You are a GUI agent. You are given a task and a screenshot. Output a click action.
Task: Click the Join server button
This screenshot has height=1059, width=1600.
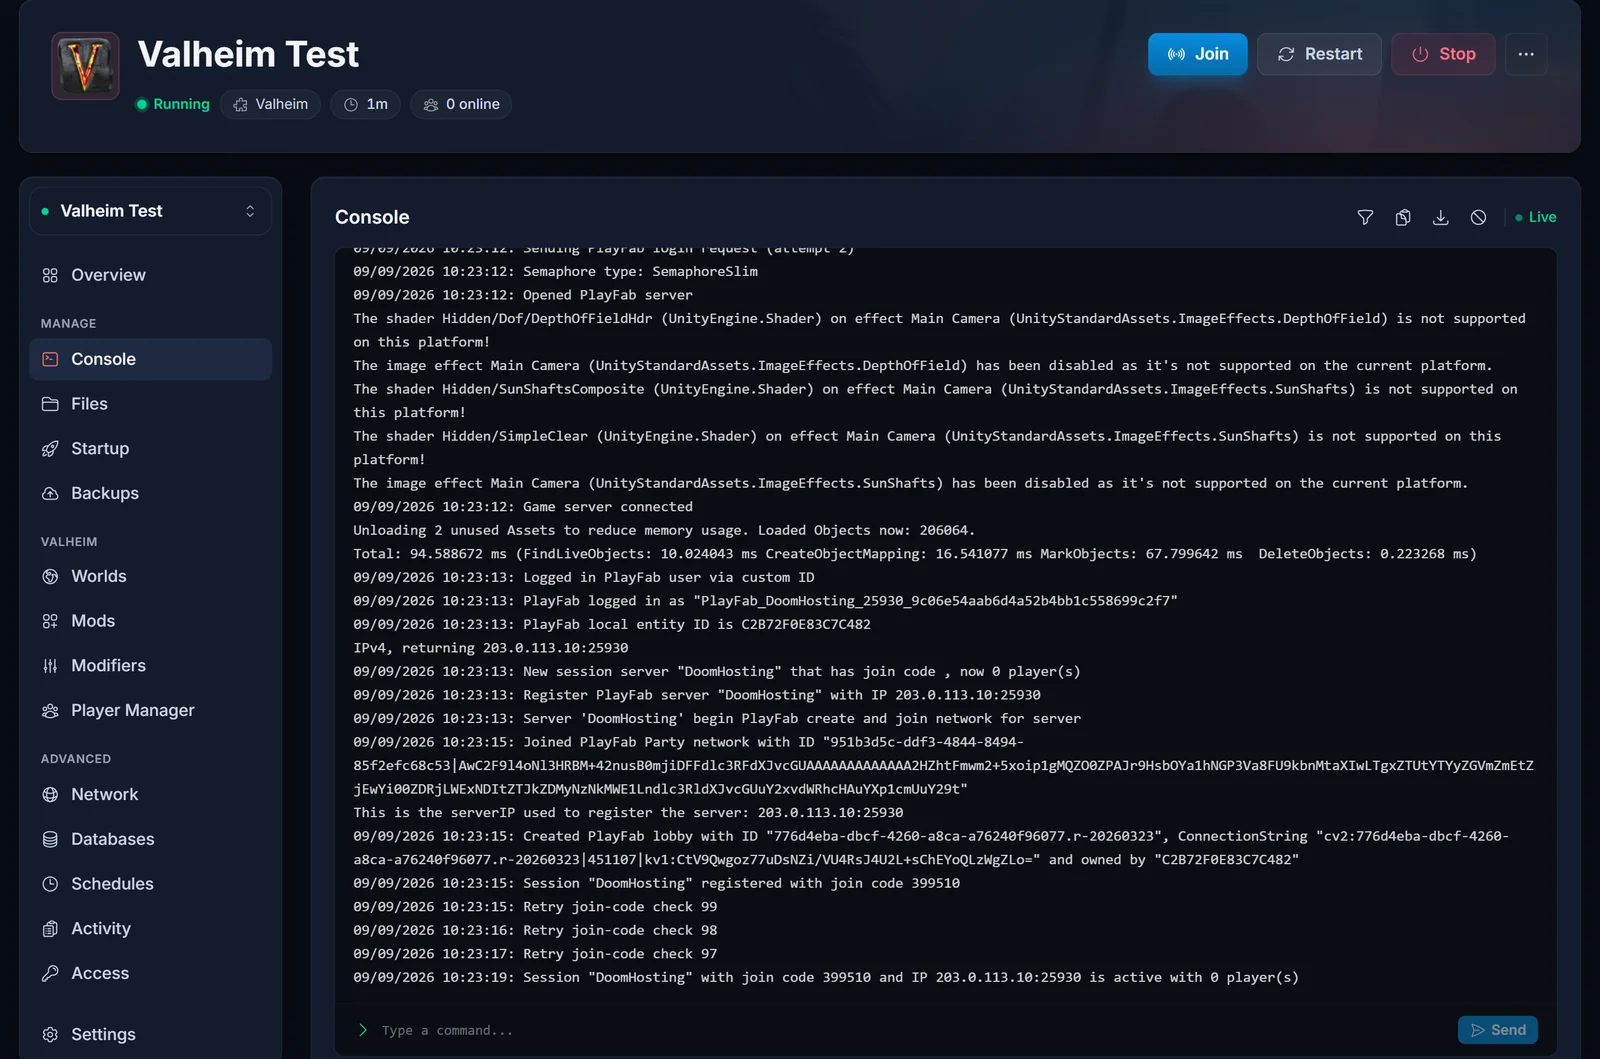pos(1197,54)
